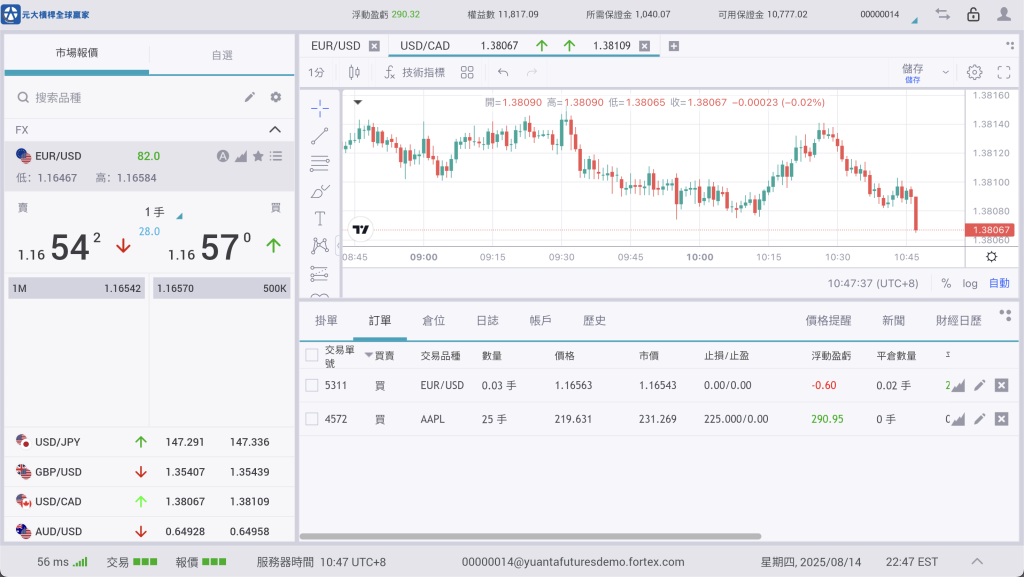Collapse the FX category section
This screenshot has height=577, width=1024.
(275, 129)
